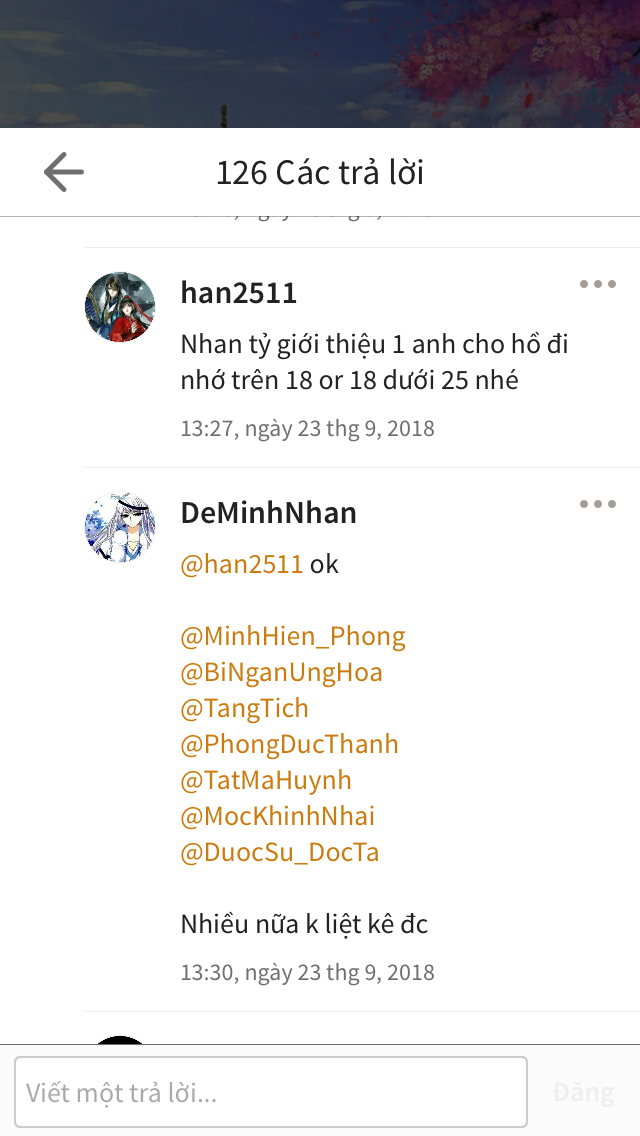Viewport: 640px width, 1136px height.
Task: Open the username han2511 profile
Action: (x=238, y=293)
